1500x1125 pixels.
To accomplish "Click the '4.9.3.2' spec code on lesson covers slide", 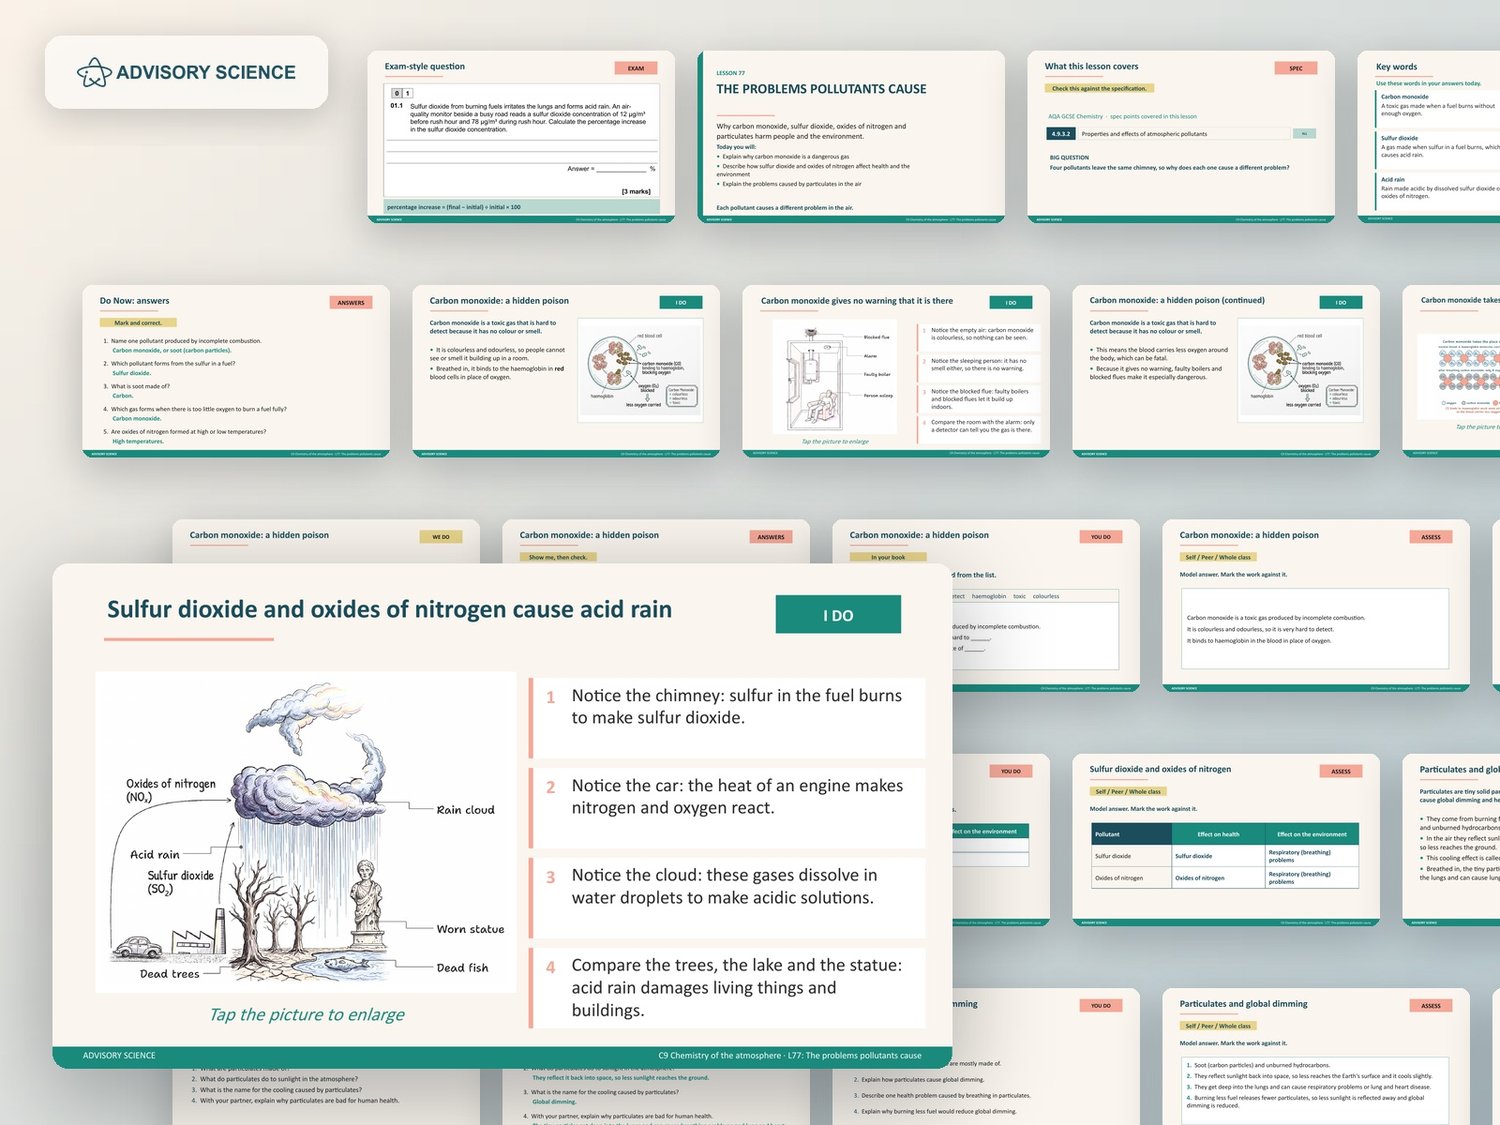I will tap(1060, 133).
